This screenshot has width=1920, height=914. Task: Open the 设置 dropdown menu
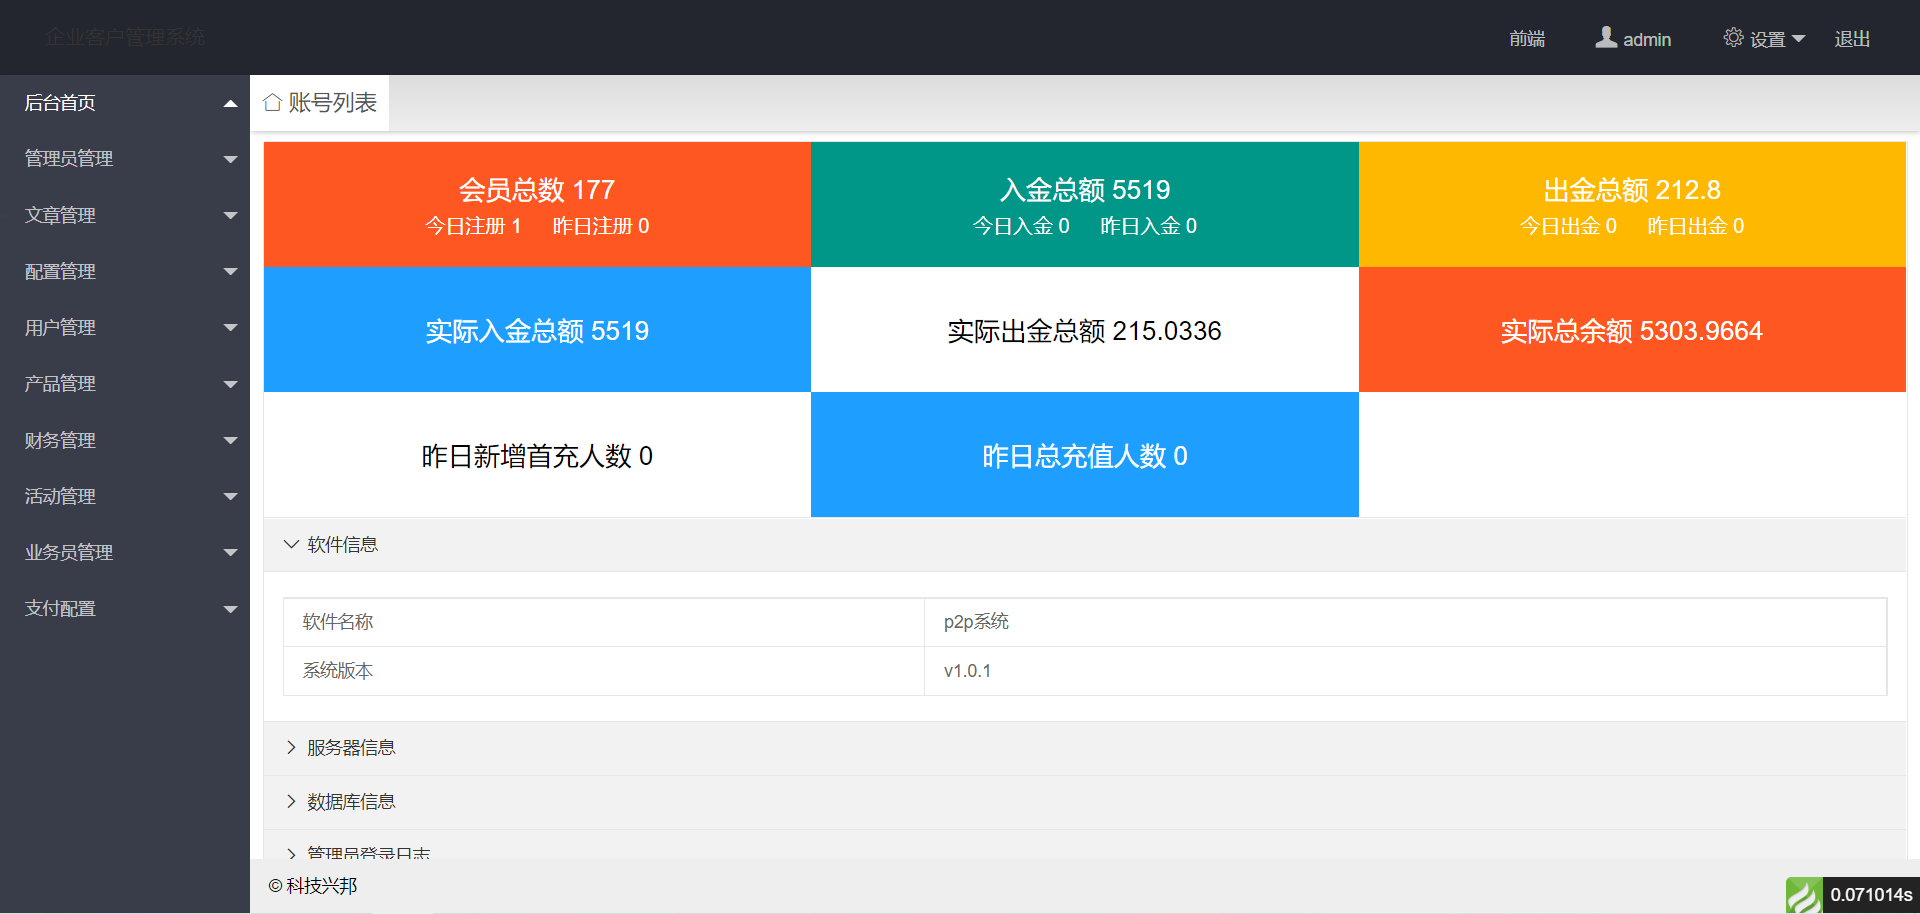tap(1766, 39)
